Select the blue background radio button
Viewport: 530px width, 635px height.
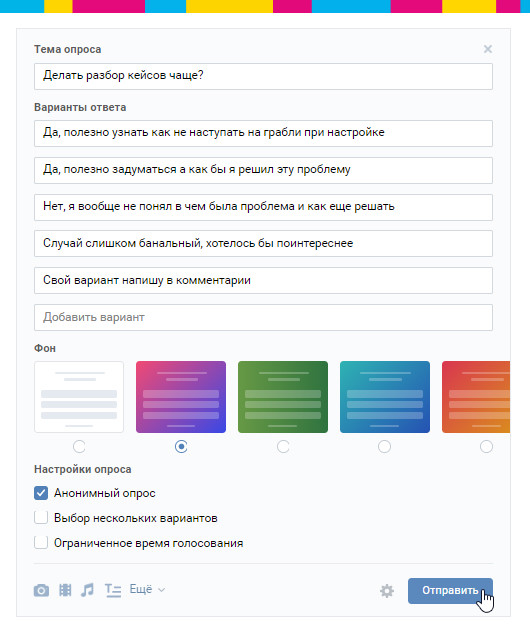click(x=384, y=447)
